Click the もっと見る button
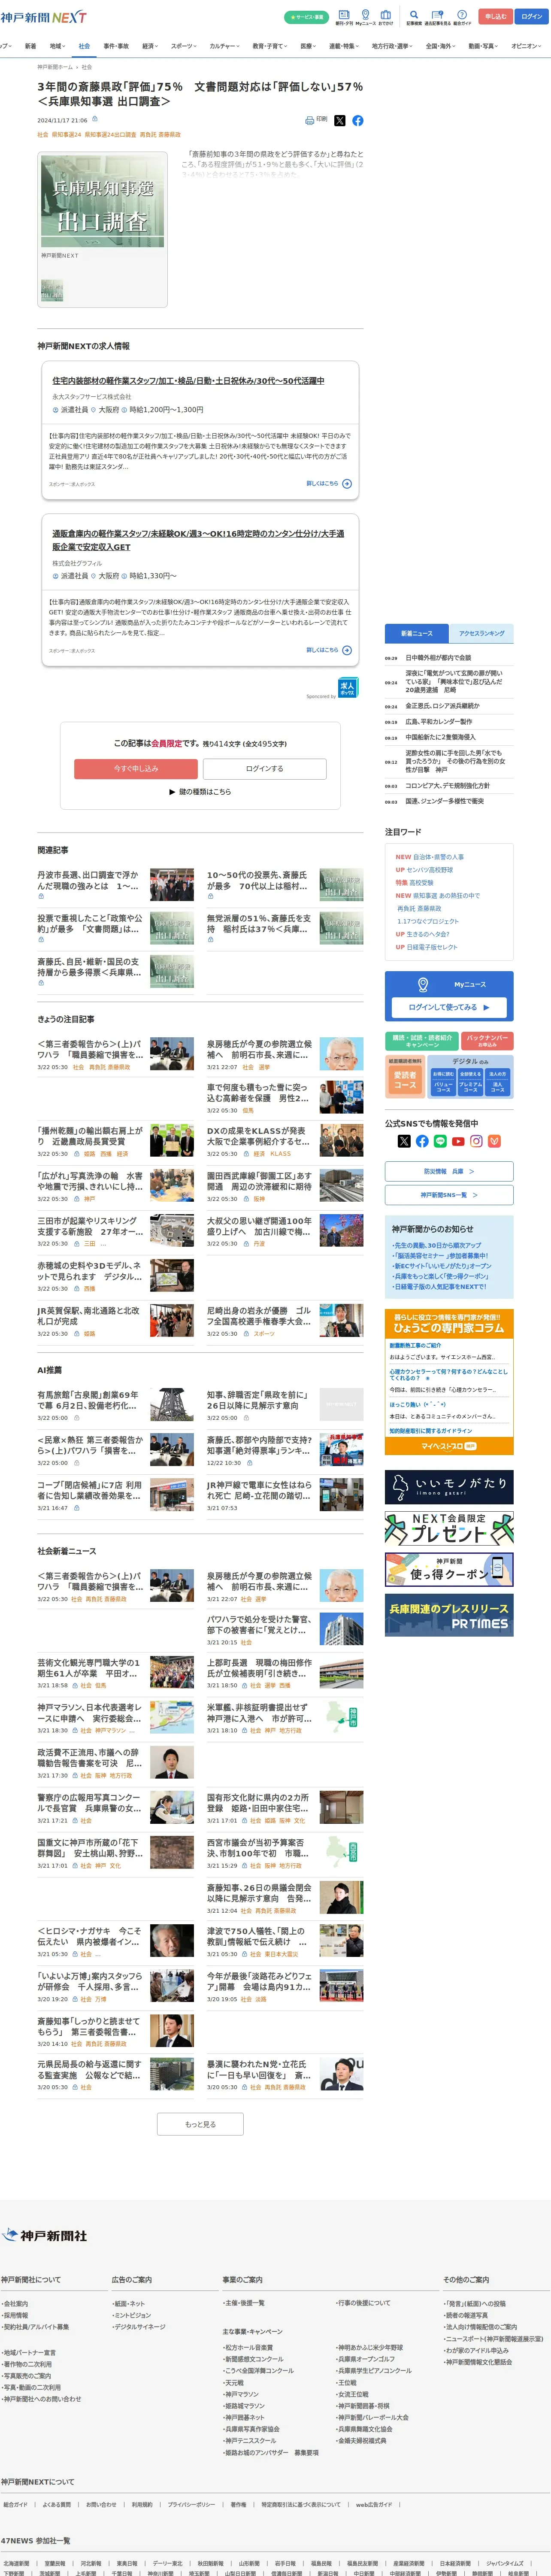Image resolution: width=551 pixels, height=2576 pixels. [x=200, y=2124]
